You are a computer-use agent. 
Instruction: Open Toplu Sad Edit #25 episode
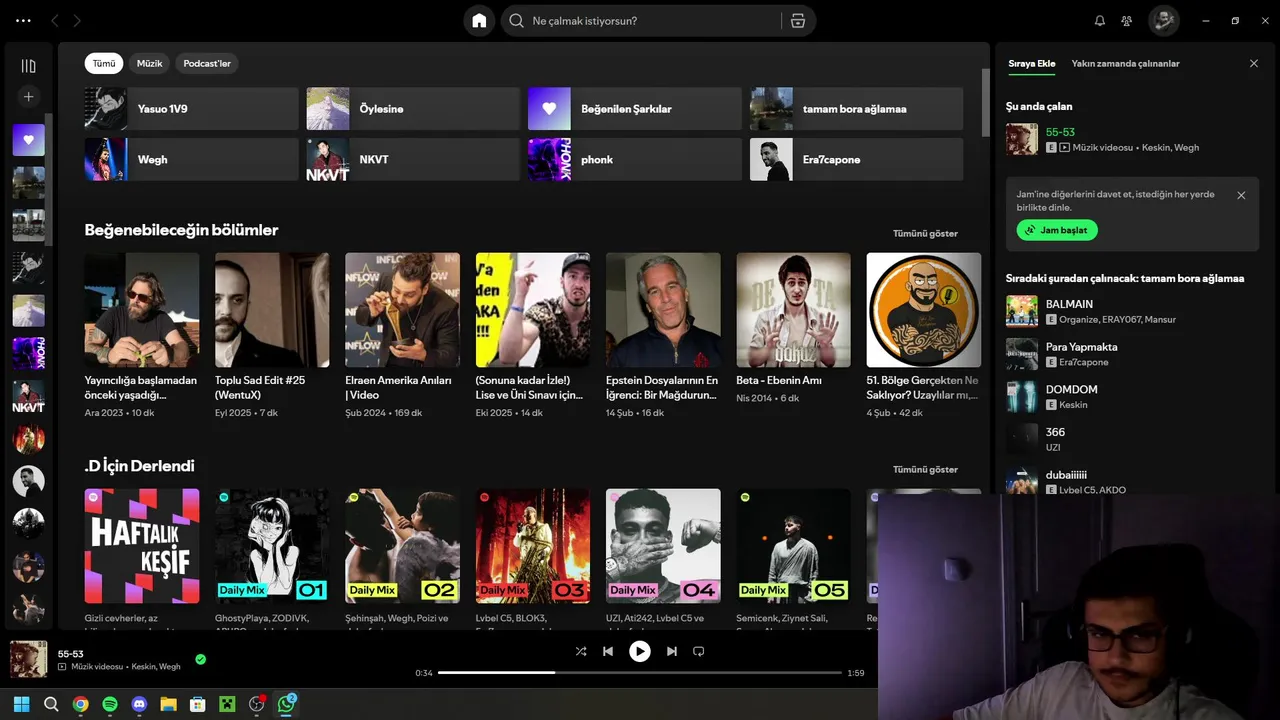(272, 334)
